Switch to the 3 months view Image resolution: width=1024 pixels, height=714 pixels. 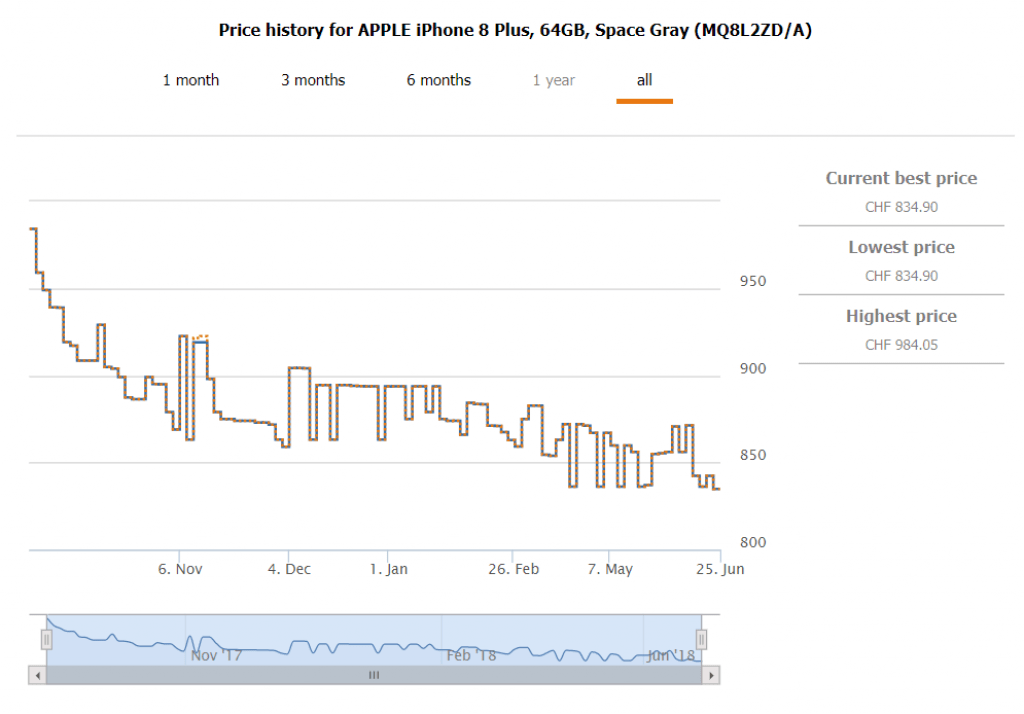pos(313,80)
